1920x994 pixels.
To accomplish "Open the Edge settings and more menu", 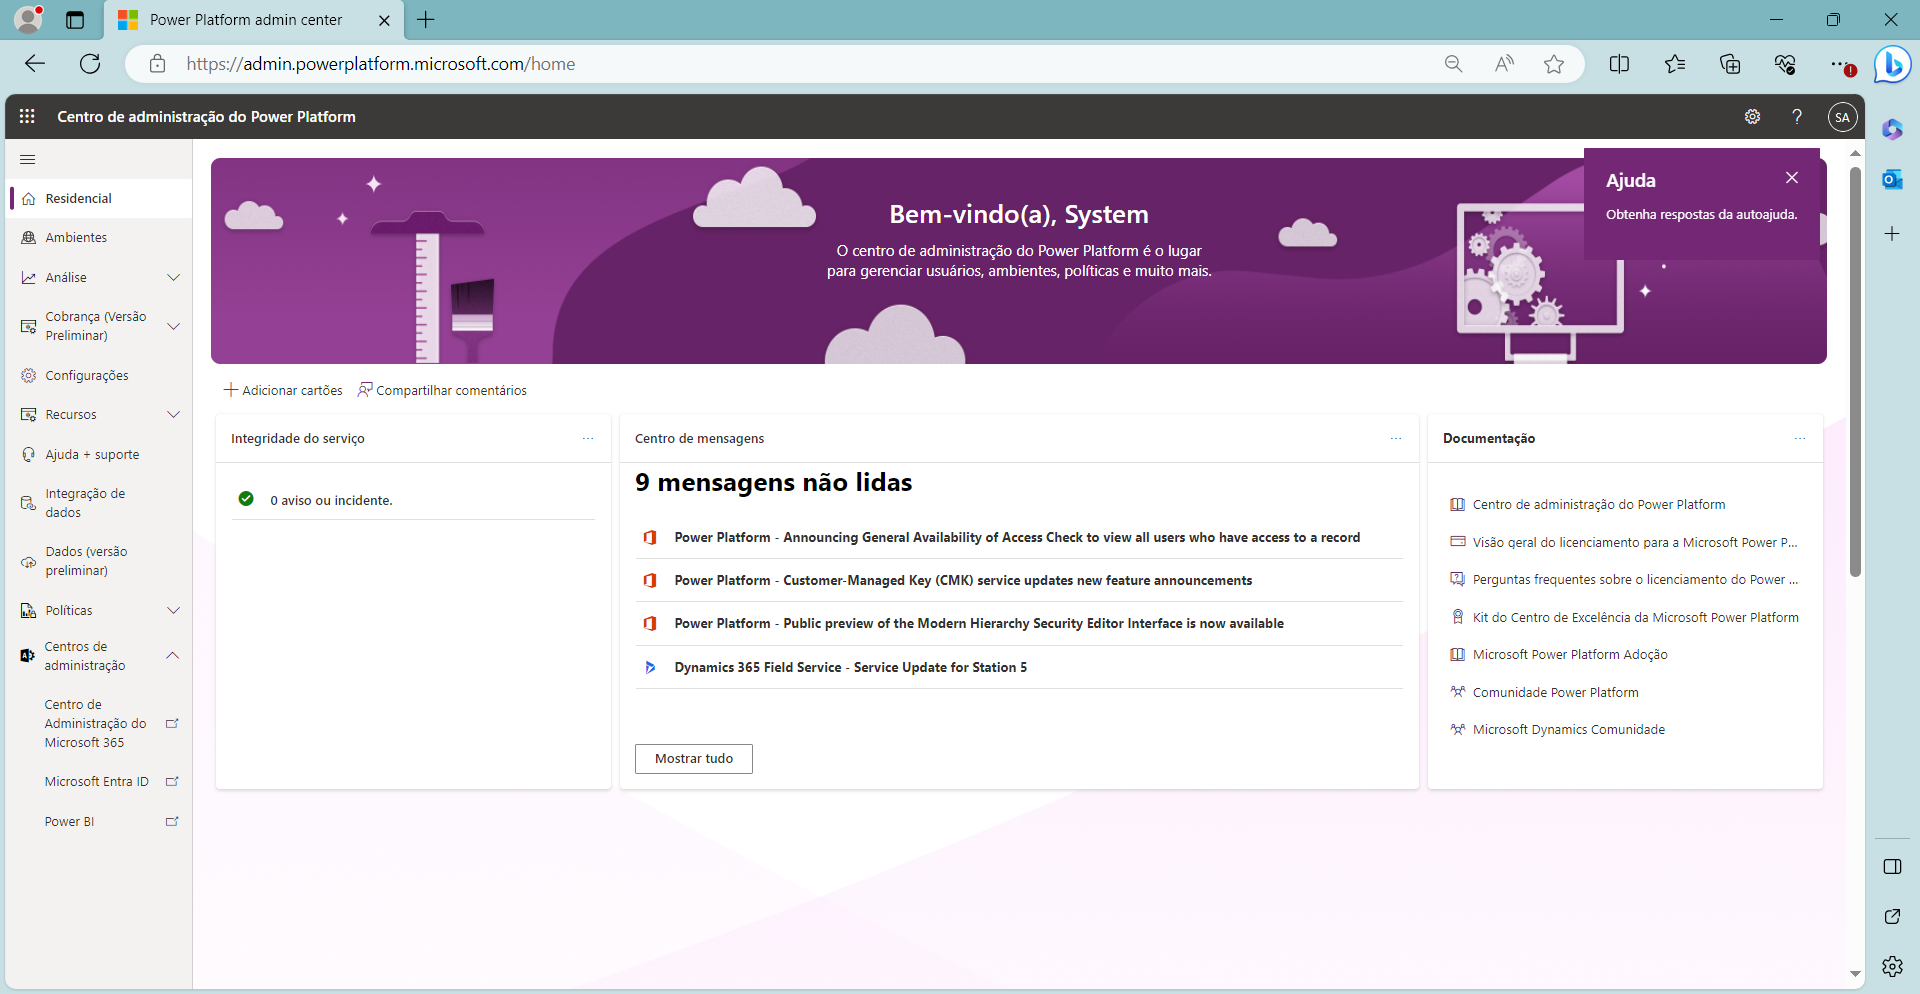I will point(1841,64).
